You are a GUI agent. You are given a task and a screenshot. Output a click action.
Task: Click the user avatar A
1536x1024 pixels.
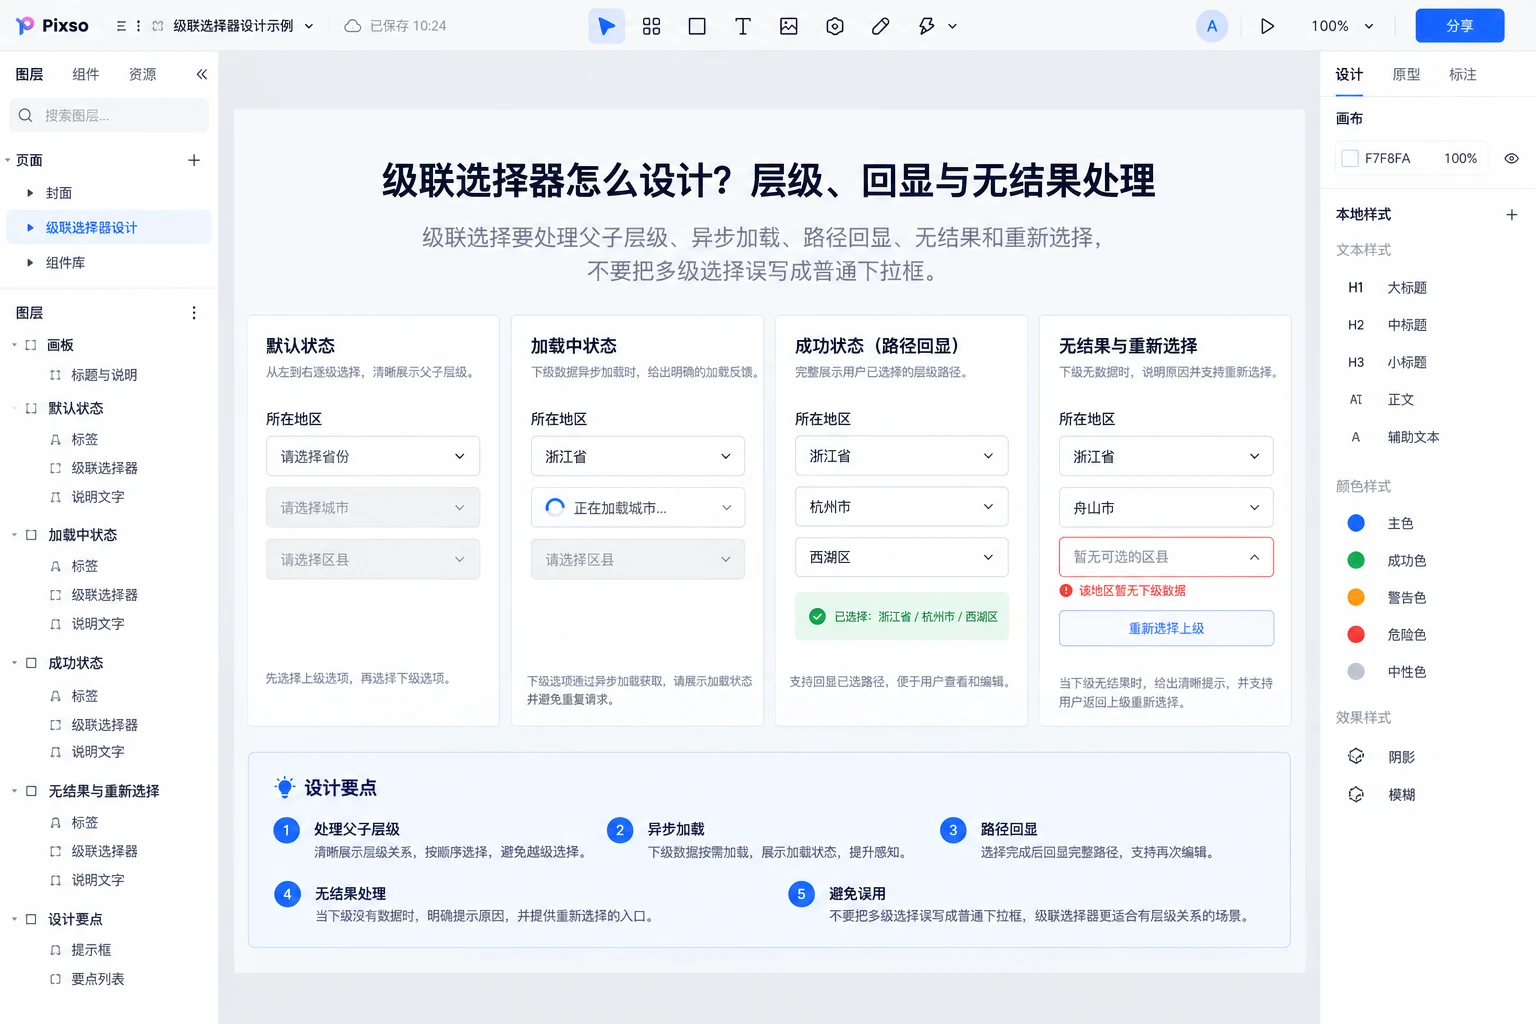coord(1212,26)
